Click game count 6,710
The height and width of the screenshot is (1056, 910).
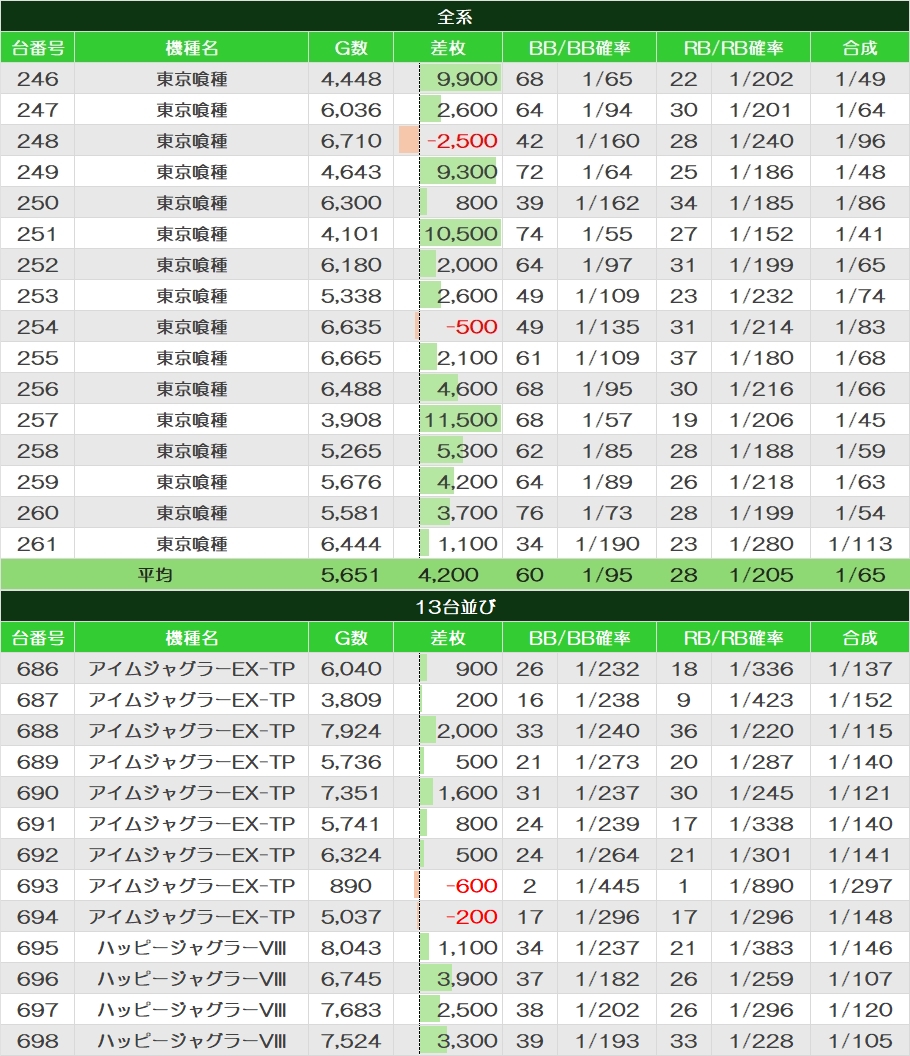coord(351,141)
